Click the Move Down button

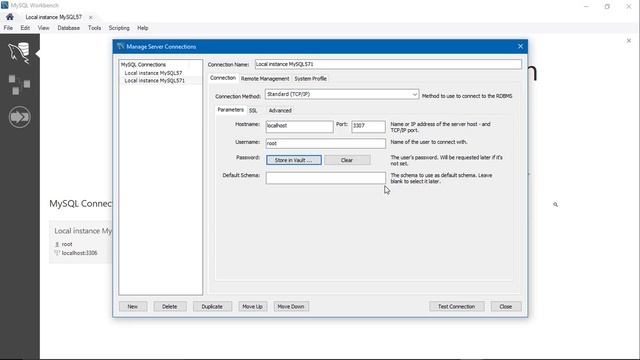pos(291,307)
